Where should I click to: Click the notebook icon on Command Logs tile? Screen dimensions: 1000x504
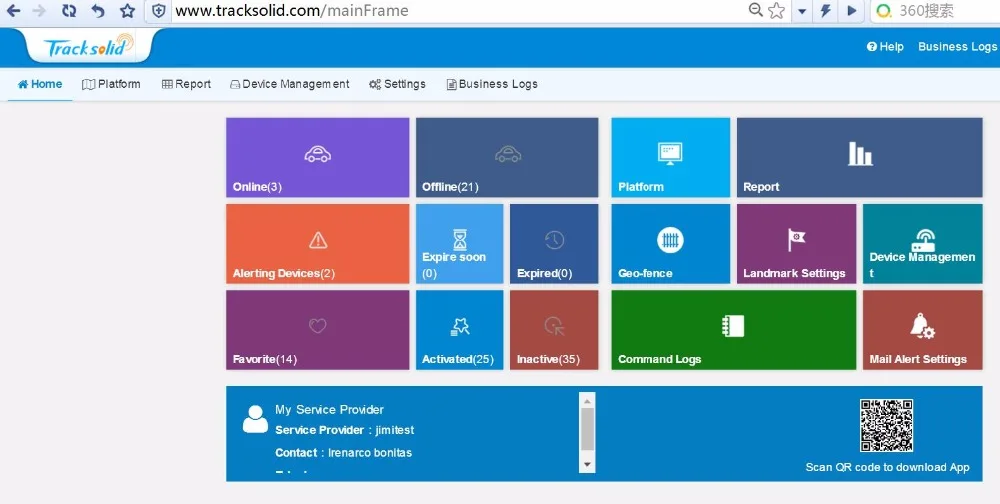point(733,326)
